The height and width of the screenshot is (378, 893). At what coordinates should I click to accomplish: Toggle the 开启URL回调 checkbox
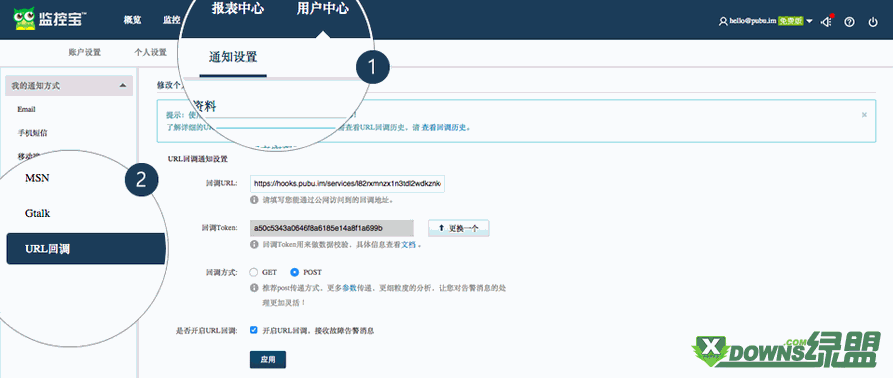coord(253,330)
